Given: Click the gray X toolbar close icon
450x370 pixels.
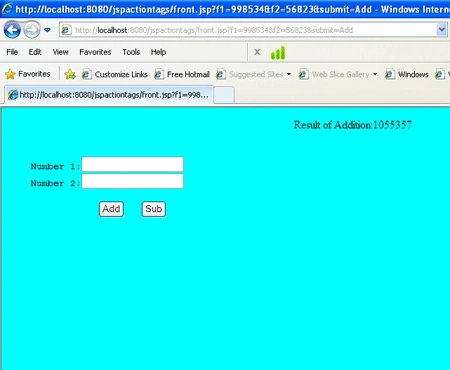Looking at the screenshot, I should coord(257,52).
